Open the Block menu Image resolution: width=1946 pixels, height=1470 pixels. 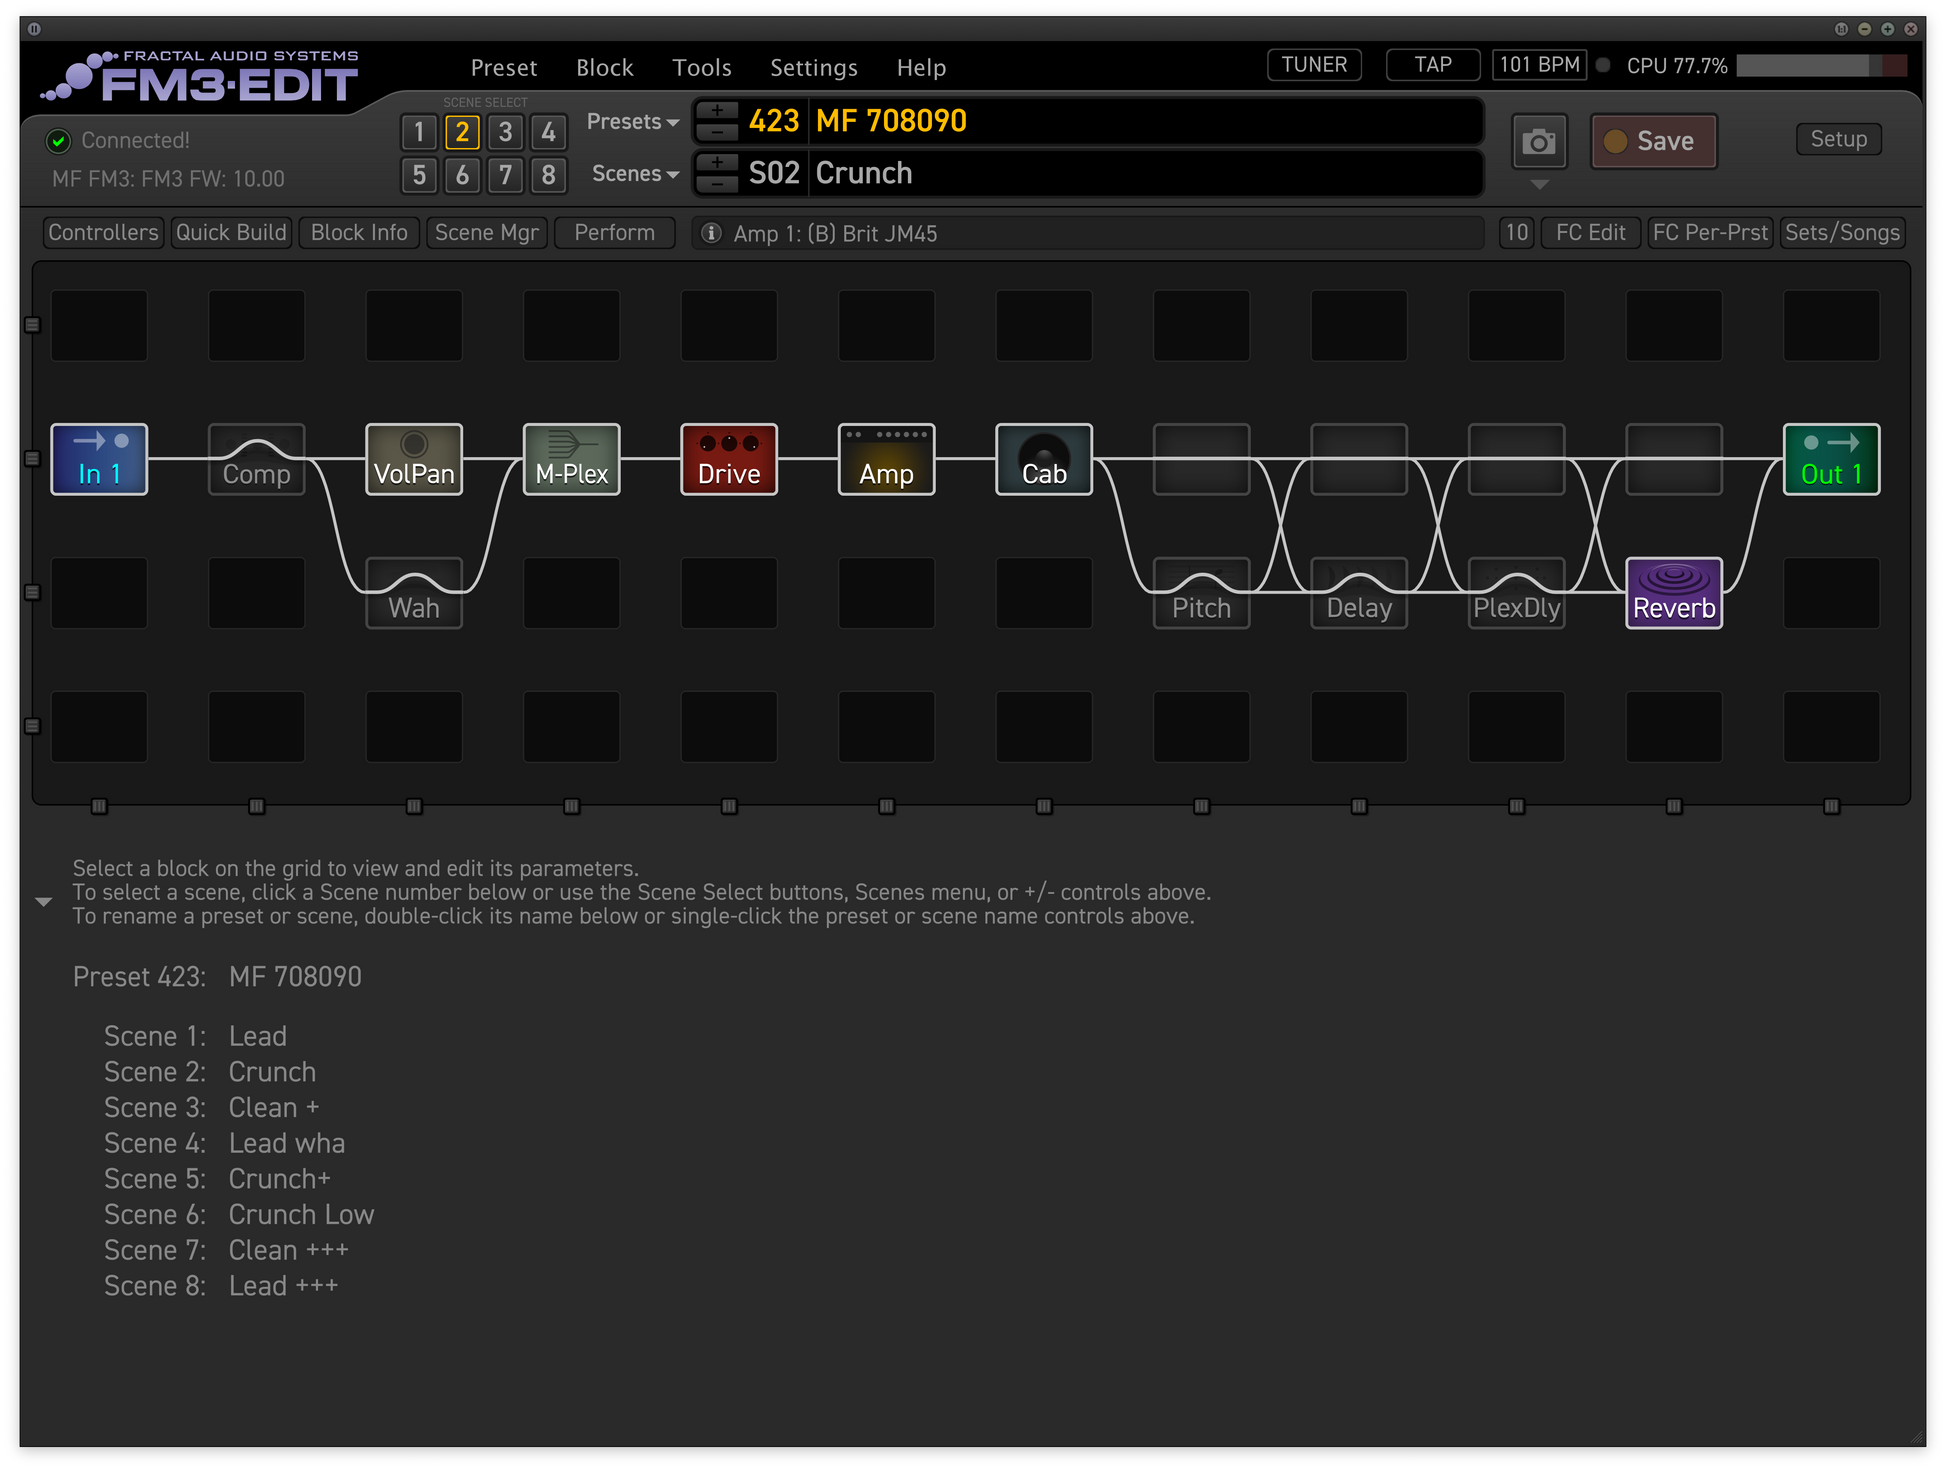pos(604,68)
